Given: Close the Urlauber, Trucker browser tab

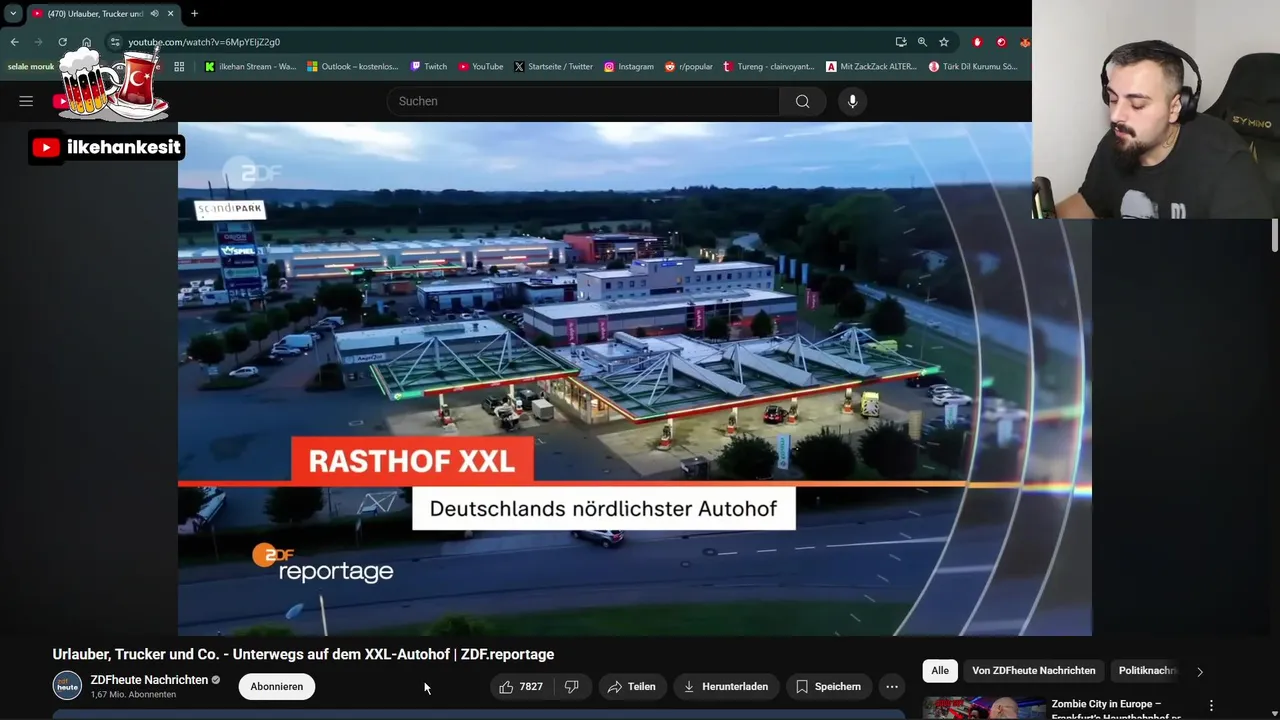Looking at the screenshot, I should (170, 14).
